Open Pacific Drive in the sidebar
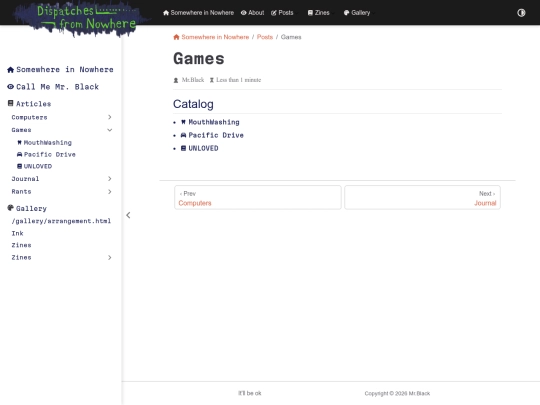The height and width of the screenshot is (405, 540). (50, 154)
